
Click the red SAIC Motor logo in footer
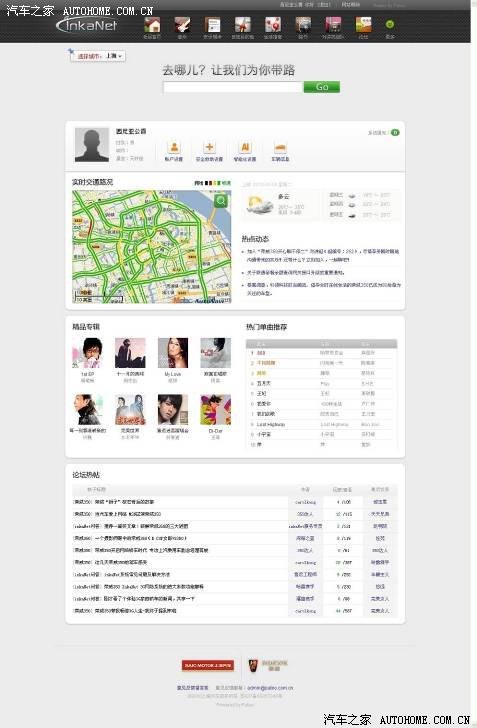click(208, 665)
